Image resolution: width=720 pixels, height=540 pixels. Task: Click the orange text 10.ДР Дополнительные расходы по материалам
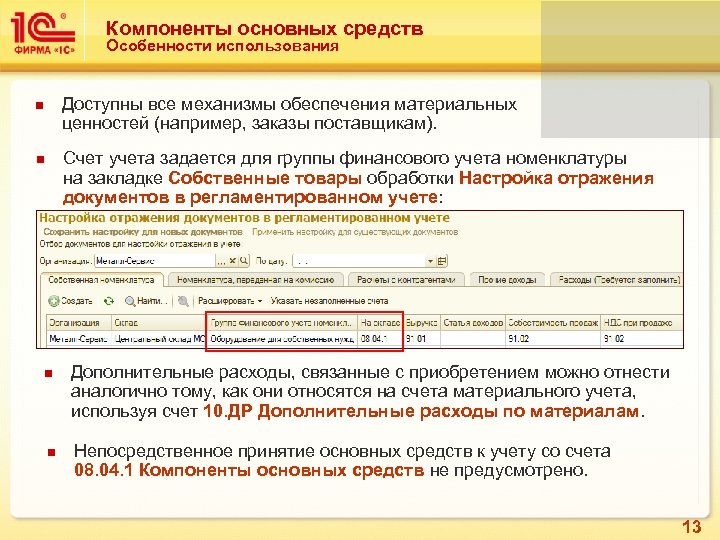point(421,411)
